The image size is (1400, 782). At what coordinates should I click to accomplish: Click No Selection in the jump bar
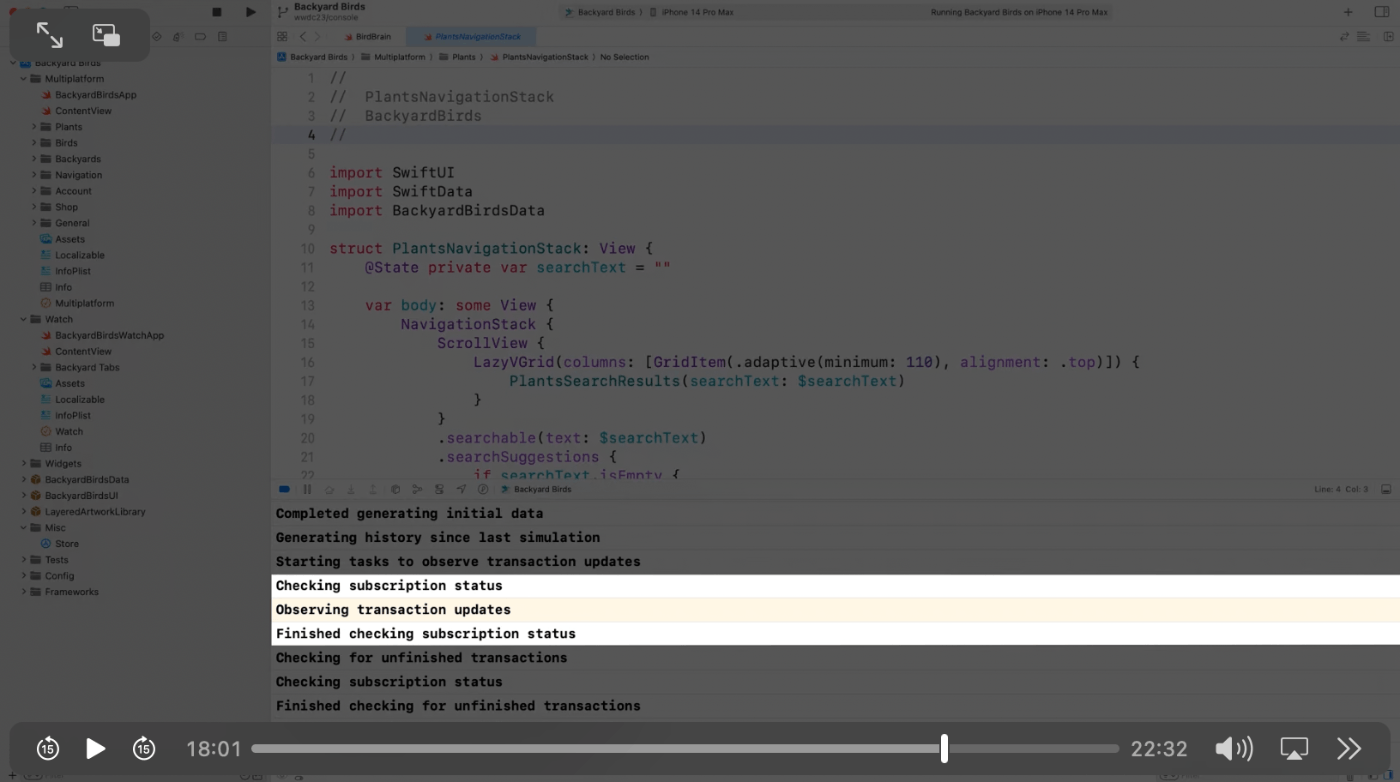coord(624,57)
